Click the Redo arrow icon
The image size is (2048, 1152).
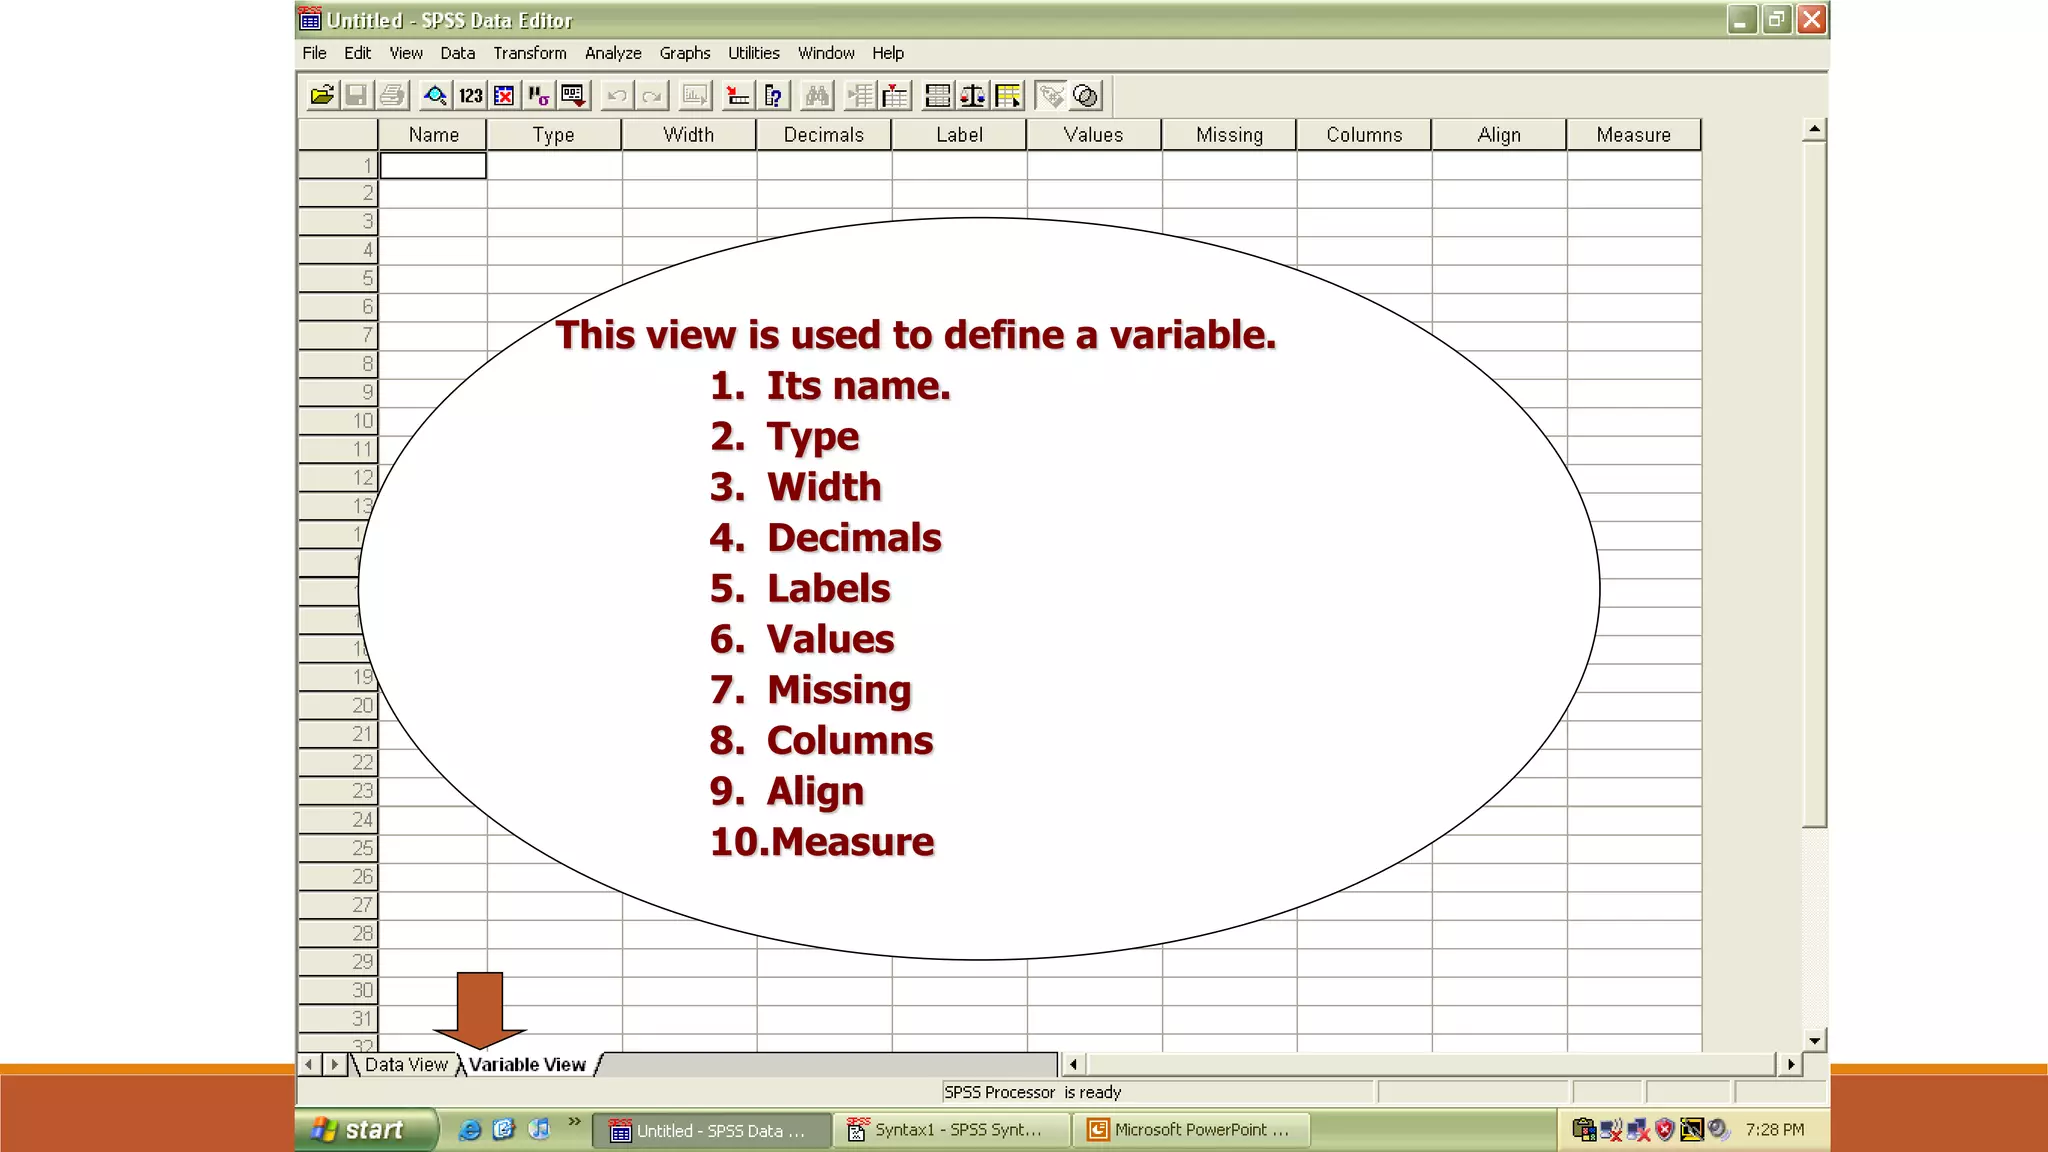(652, 96)
